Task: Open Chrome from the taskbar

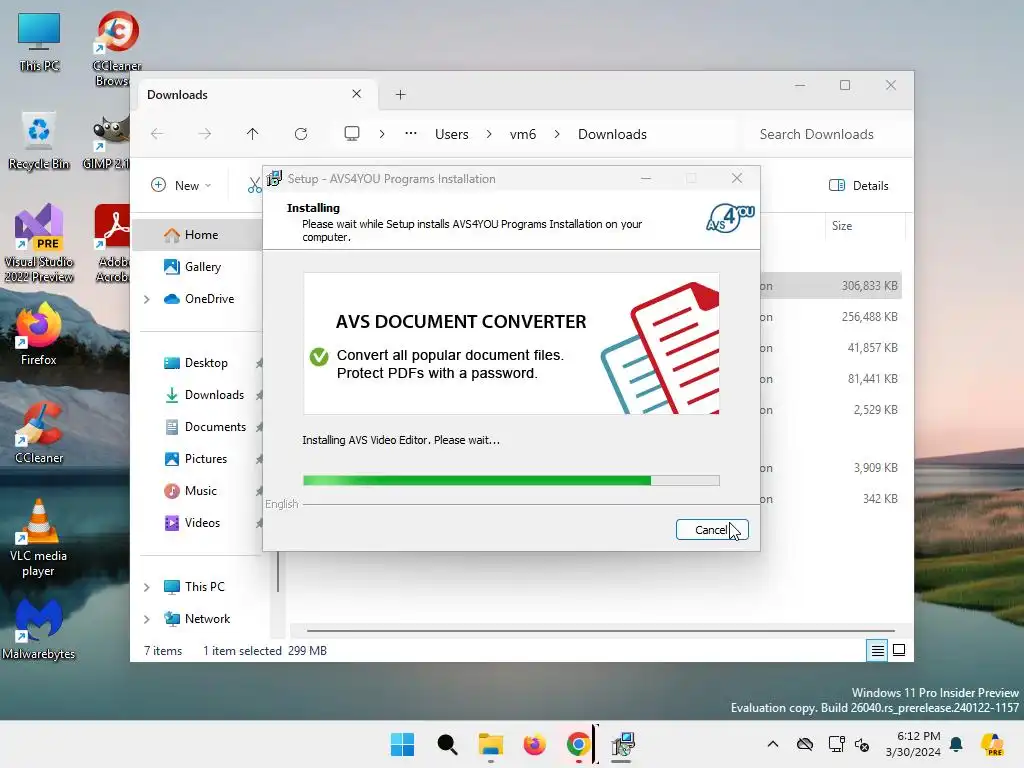Action: click(x=579, y=744)
